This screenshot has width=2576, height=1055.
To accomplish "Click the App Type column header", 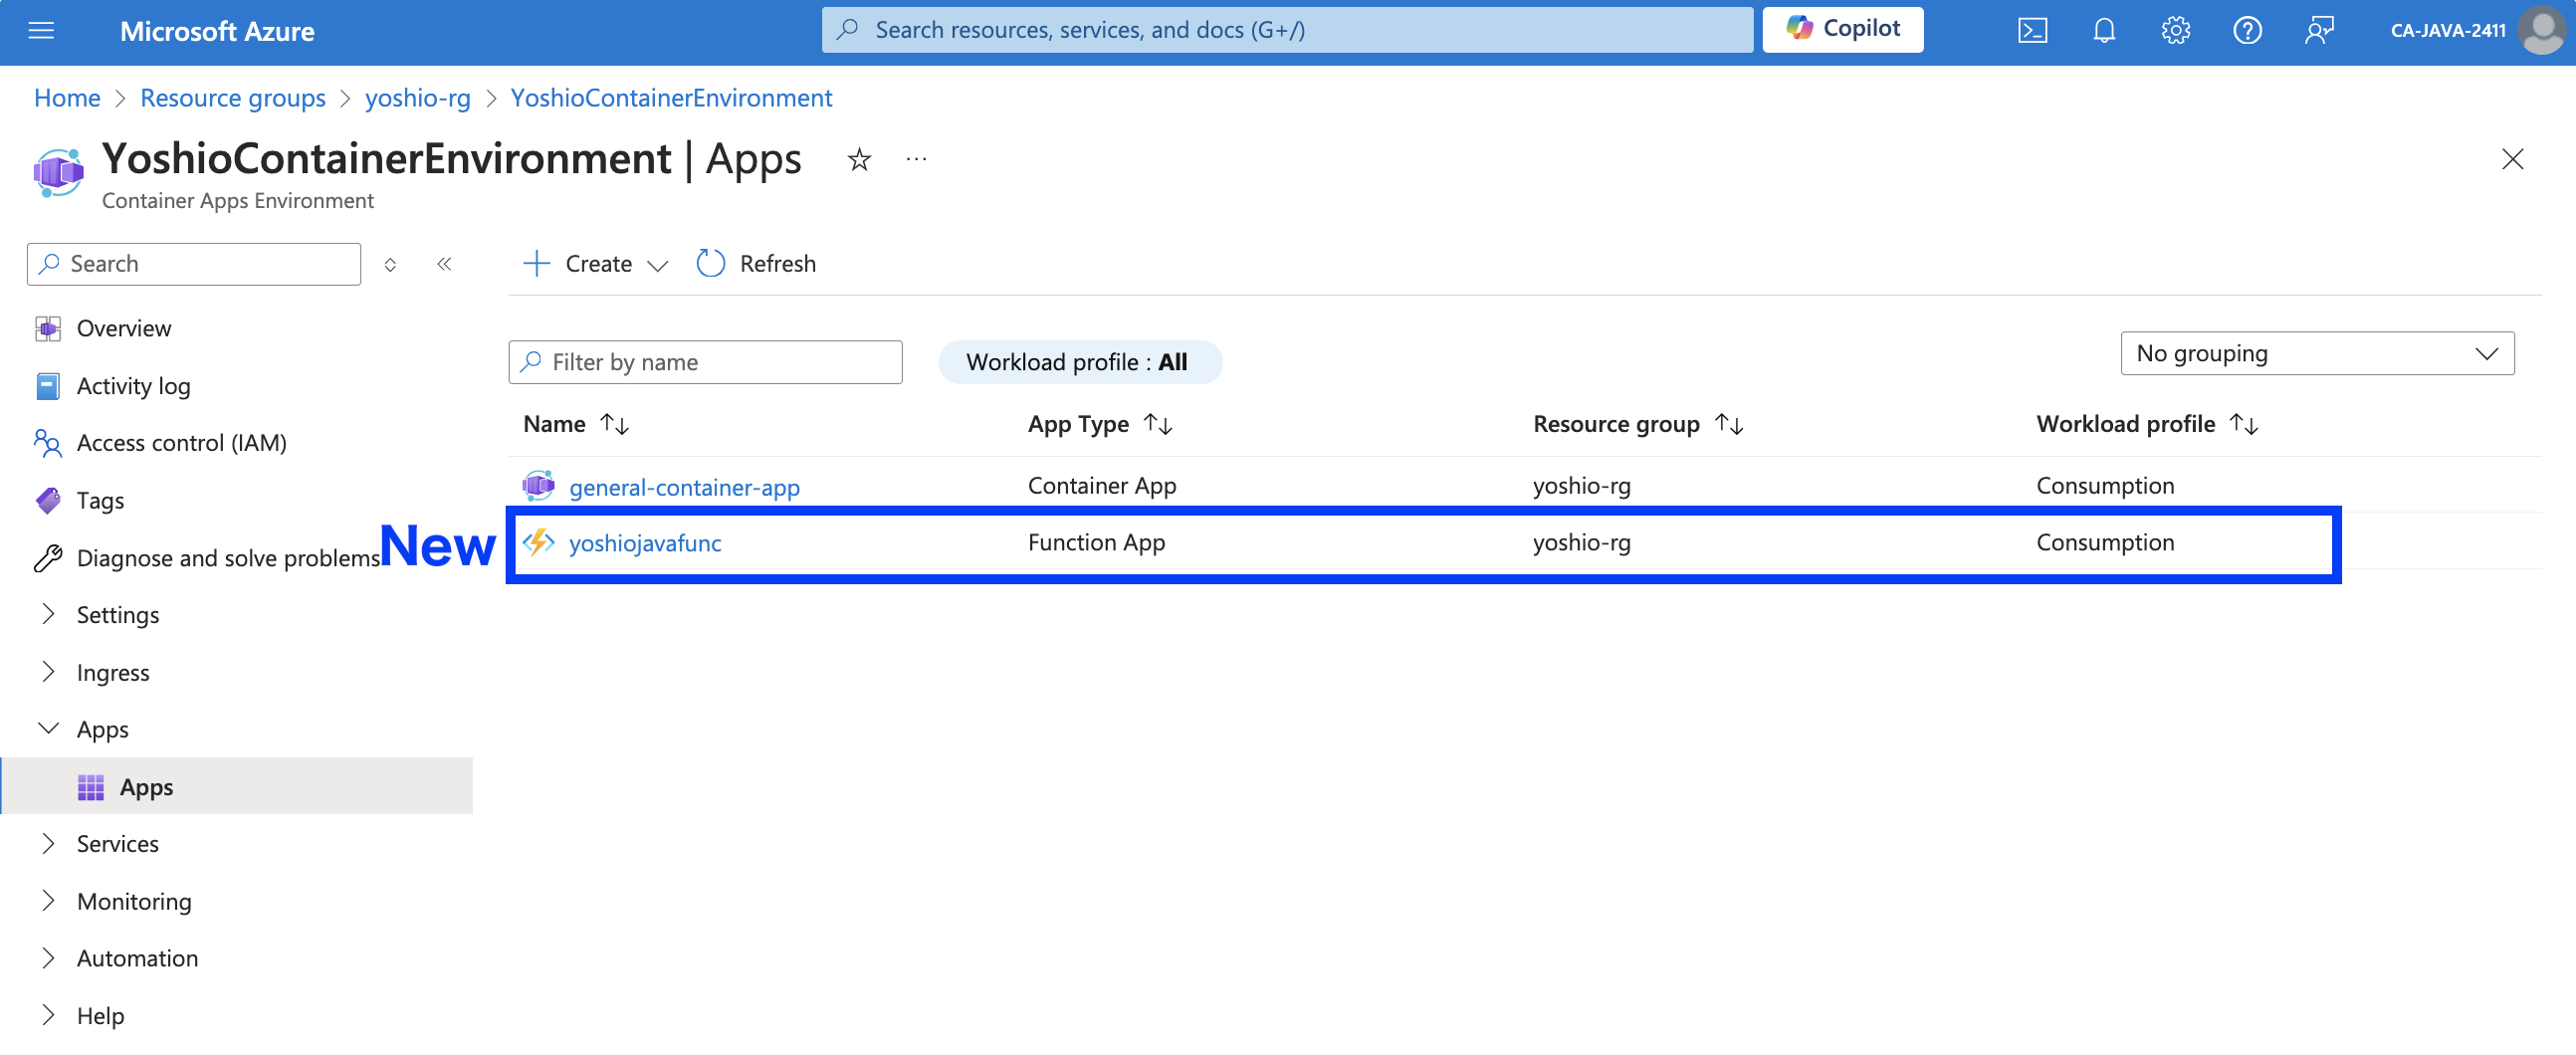I will pyautogui.click(x=1078, y=424).
